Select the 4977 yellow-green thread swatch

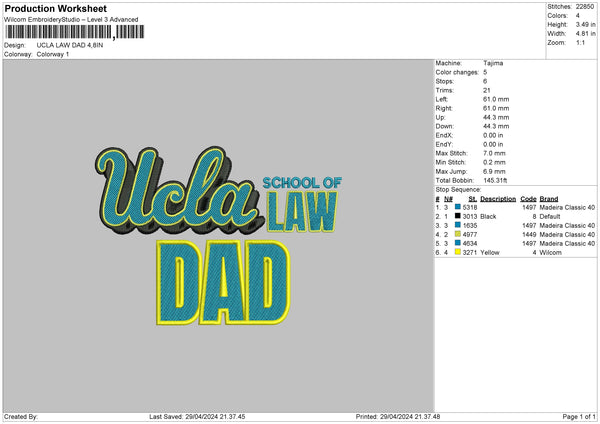[458, 234]
